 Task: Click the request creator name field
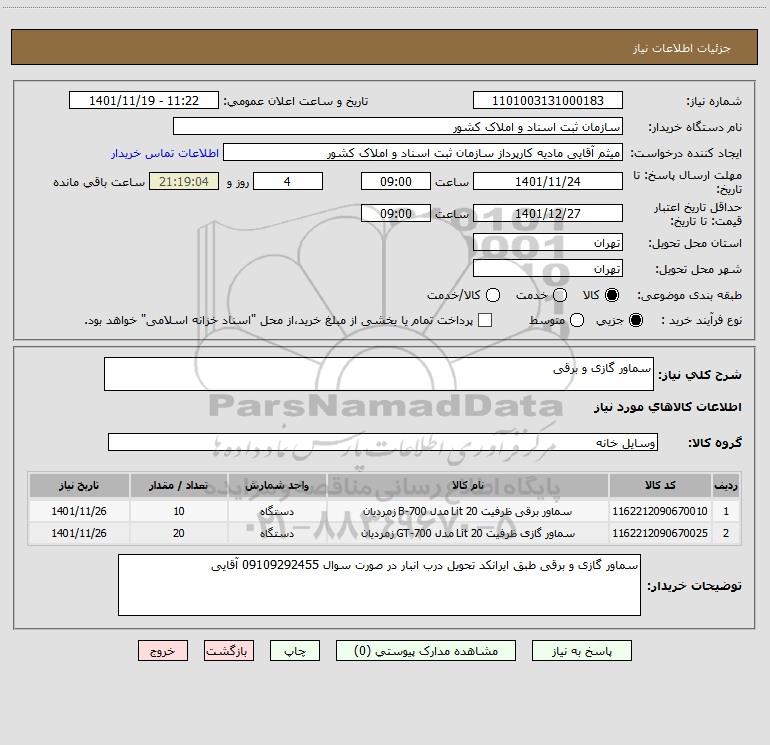[x=423, y=153]
